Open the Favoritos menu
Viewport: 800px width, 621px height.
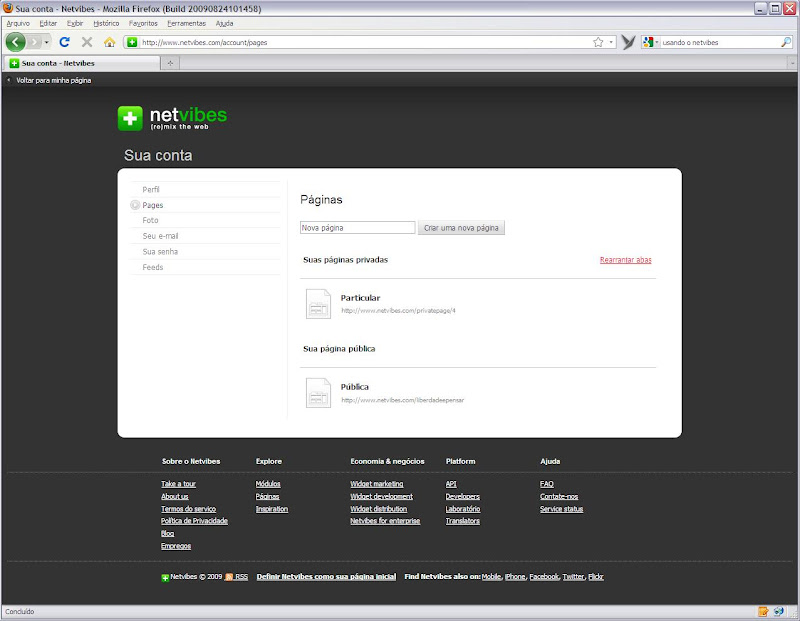point(143,23)
